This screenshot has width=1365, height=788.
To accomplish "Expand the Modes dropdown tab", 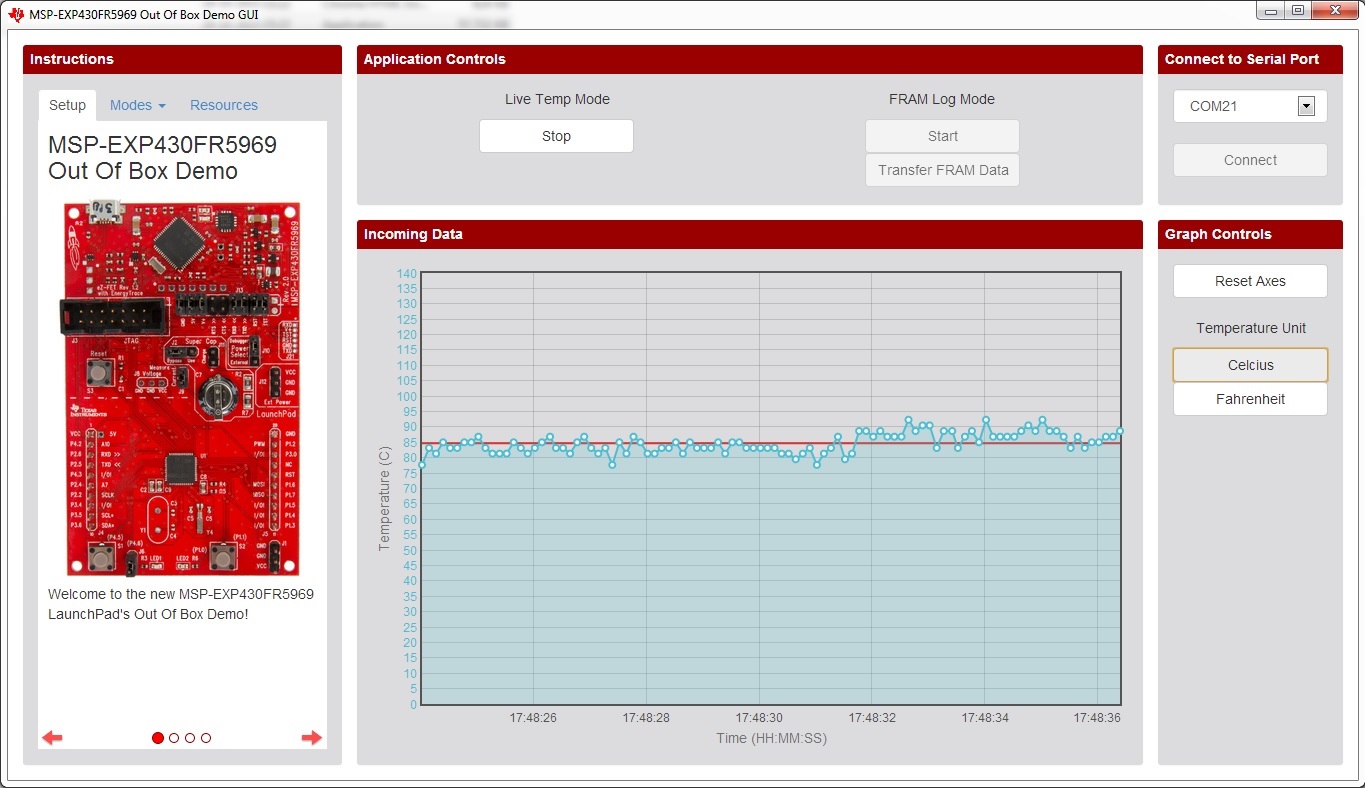I will (x=137, y=105).
